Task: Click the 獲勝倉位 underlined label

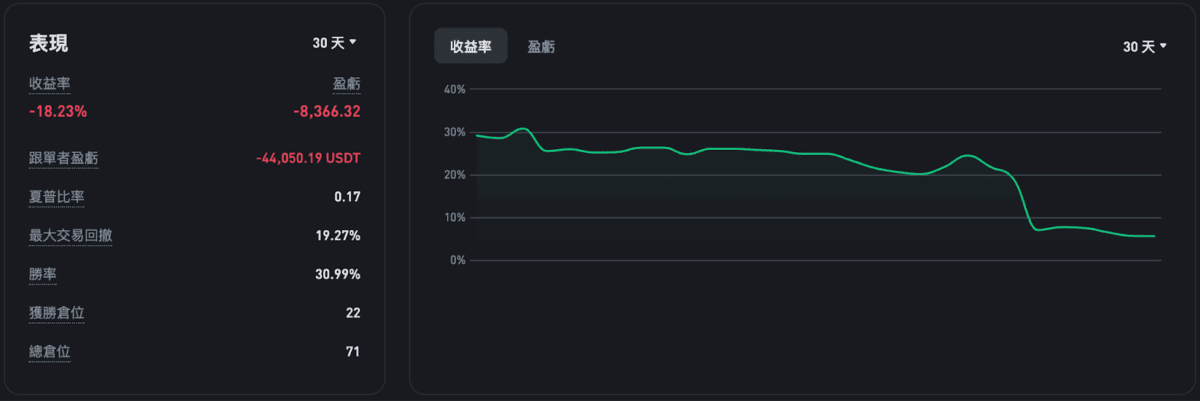Action: (x=56, y=313)
